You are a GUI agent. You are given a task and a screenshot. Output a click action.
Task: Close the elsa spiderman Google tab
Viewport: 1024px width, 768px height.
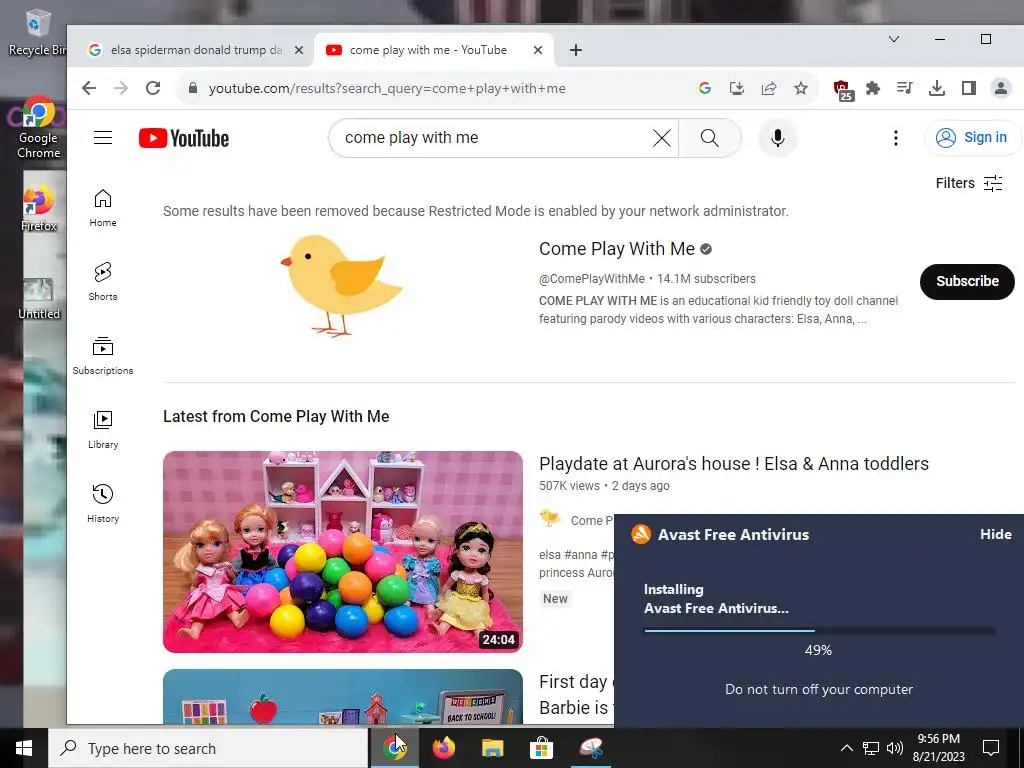pyautogui.click(x=298, y=50)
